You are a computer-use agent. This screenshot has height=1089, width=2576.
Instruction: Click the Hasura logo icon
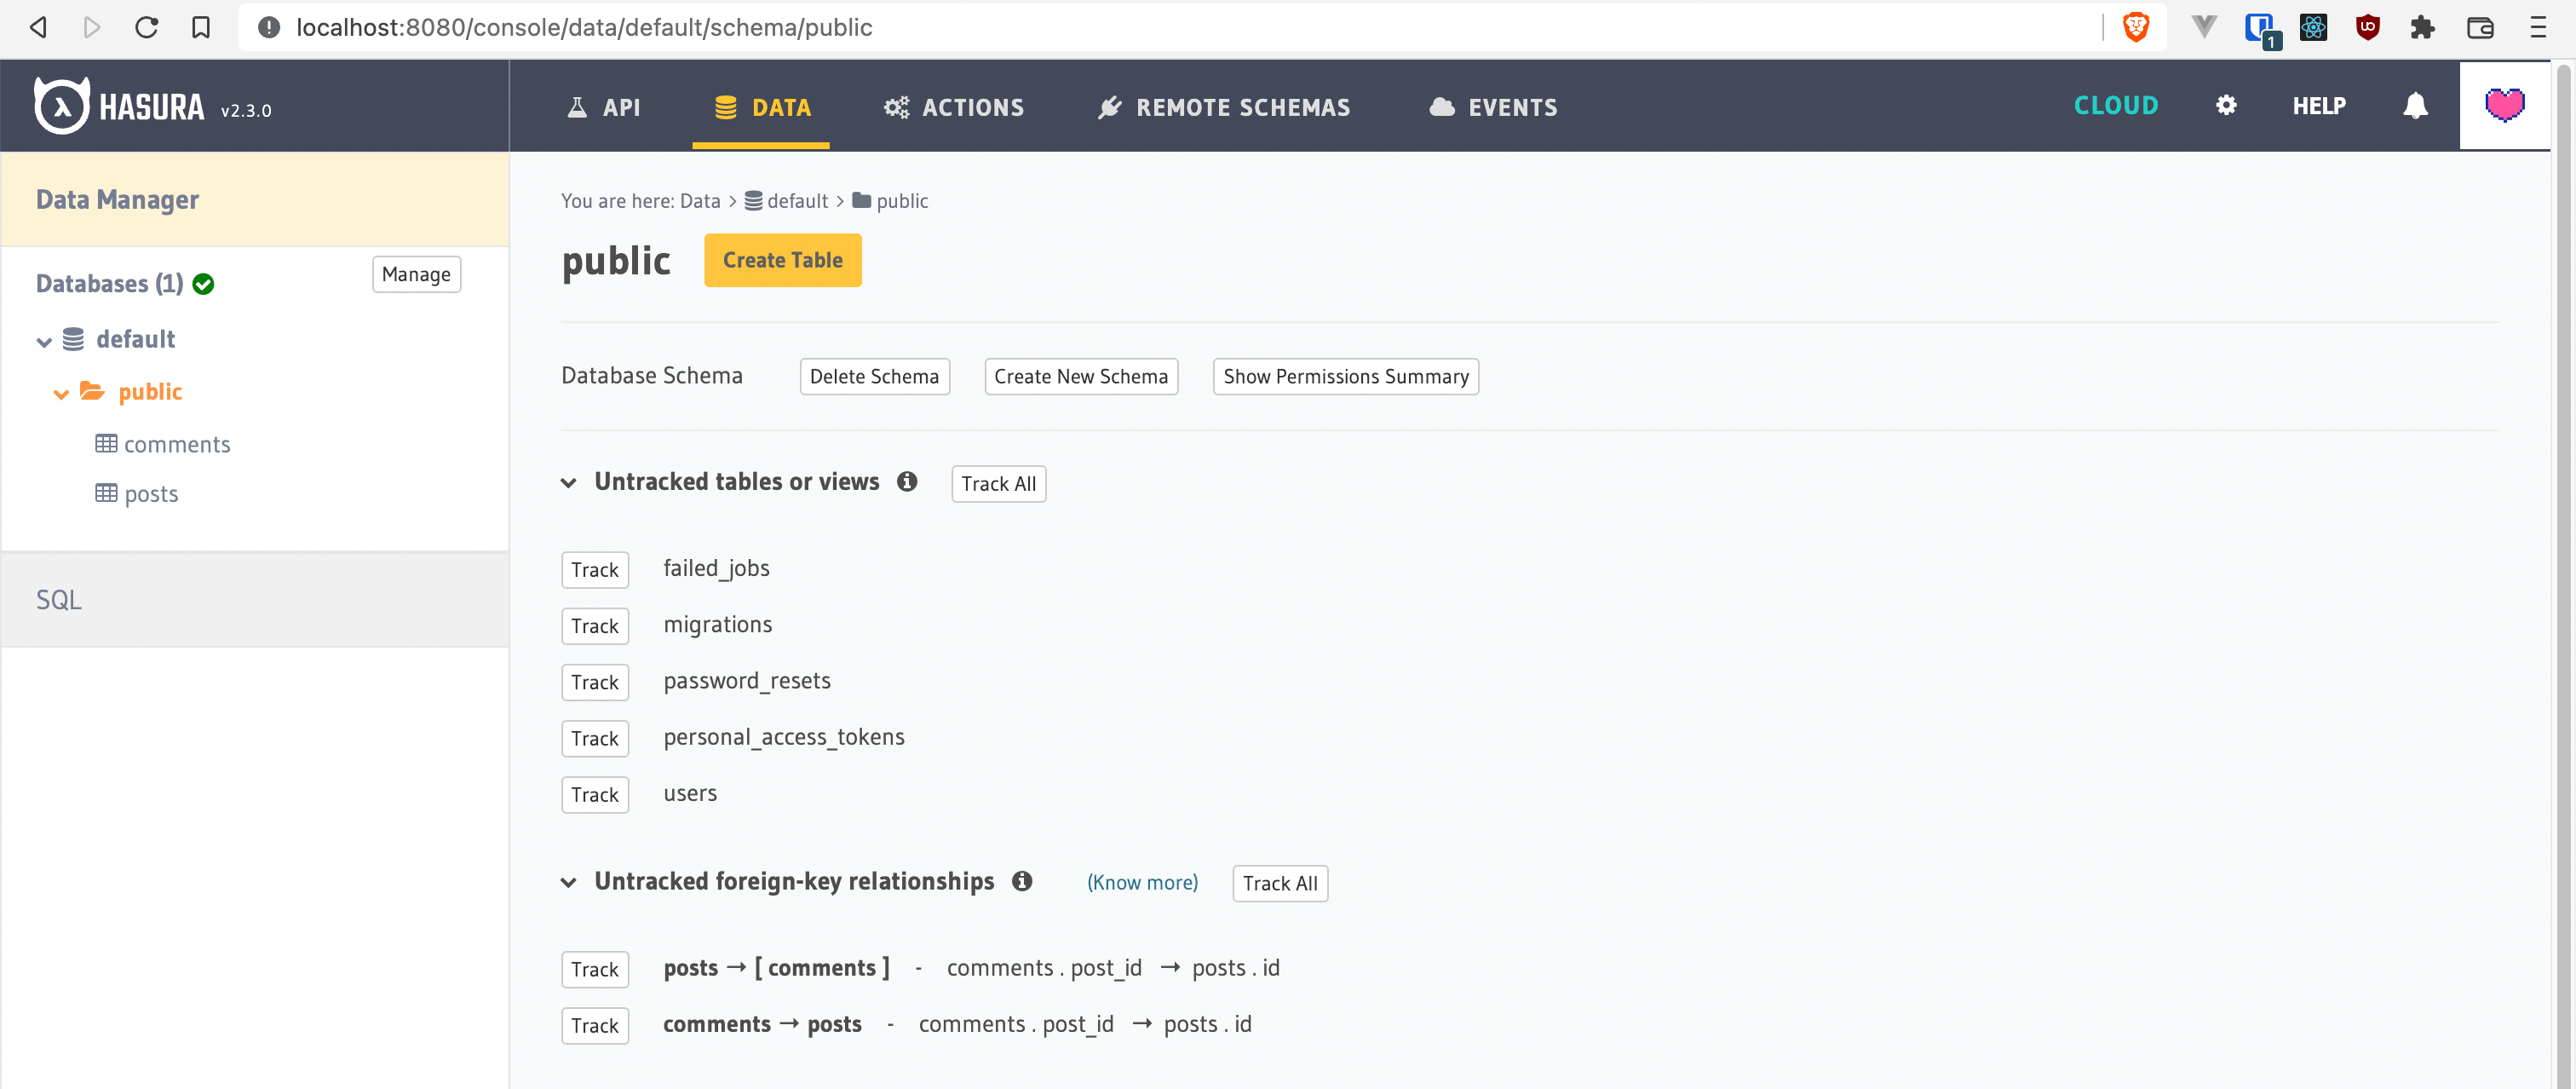(x=62, y=106)
